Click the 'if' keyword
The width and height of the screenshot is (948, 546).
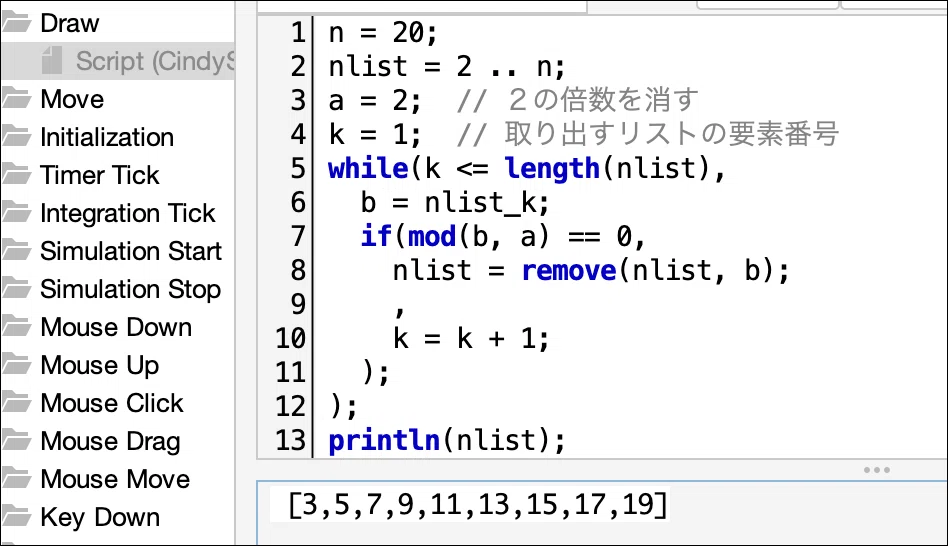376,236
